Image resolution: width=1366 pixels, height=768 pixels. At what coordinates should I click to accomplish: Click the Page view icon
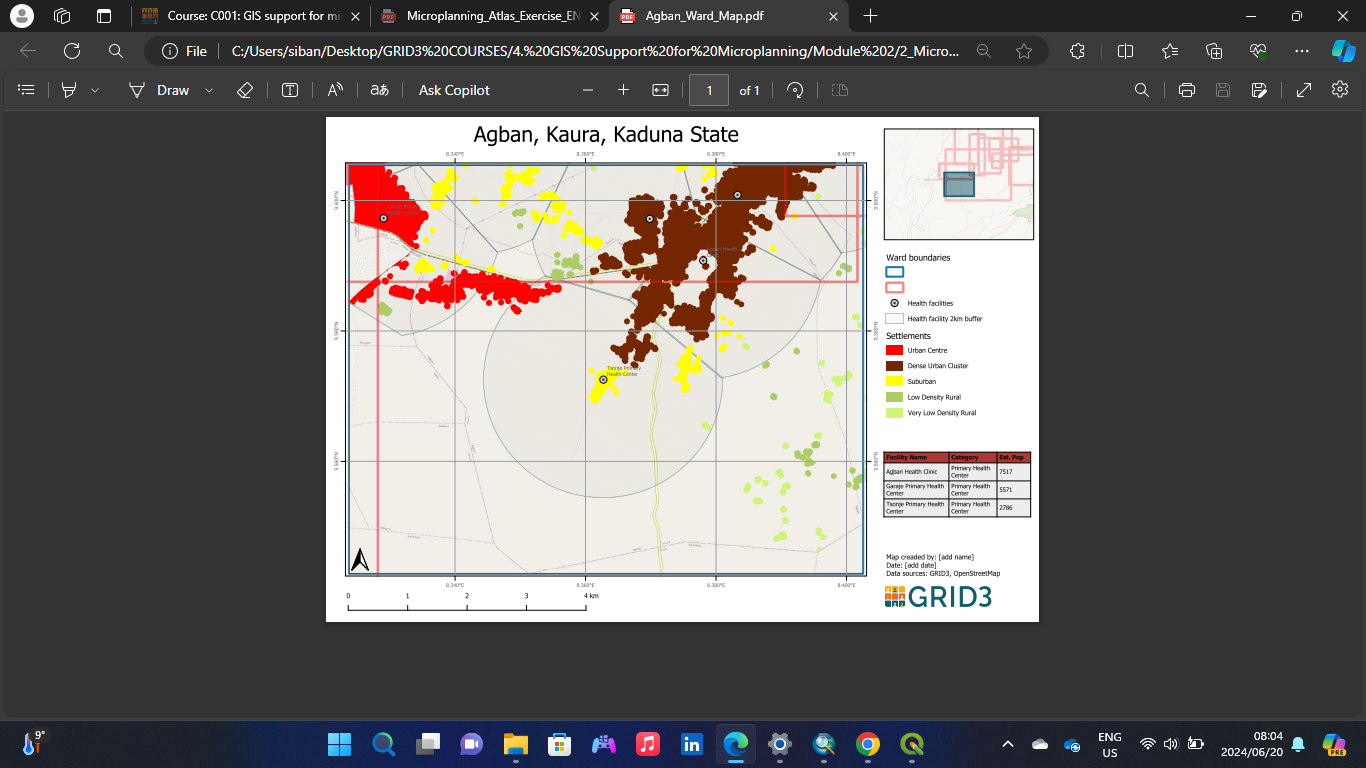click(840, 90)
